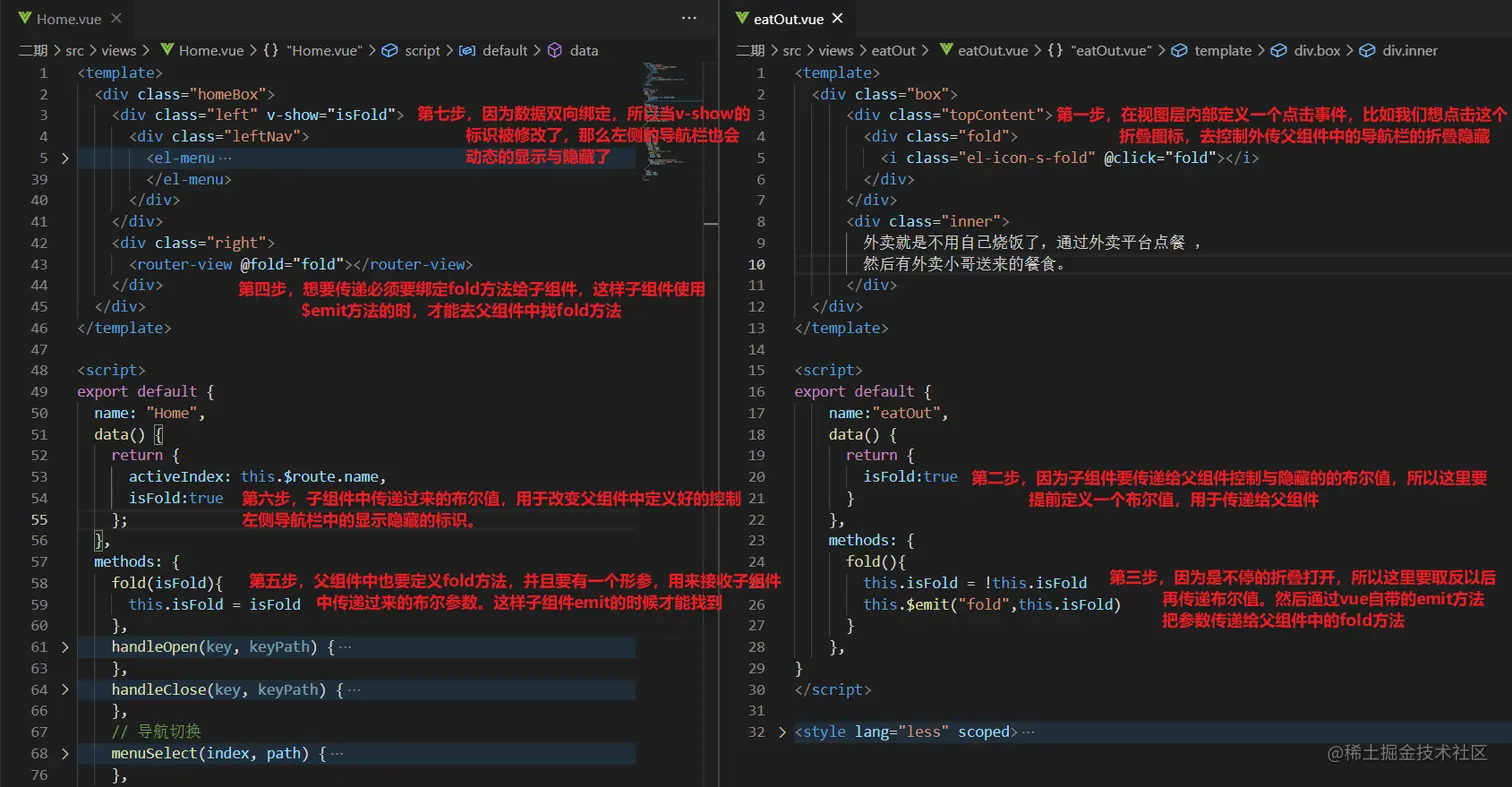Expand the folded style block in eatOut.vue
The width and height of the screenshot is (1512, 787).
click(782, 732)
